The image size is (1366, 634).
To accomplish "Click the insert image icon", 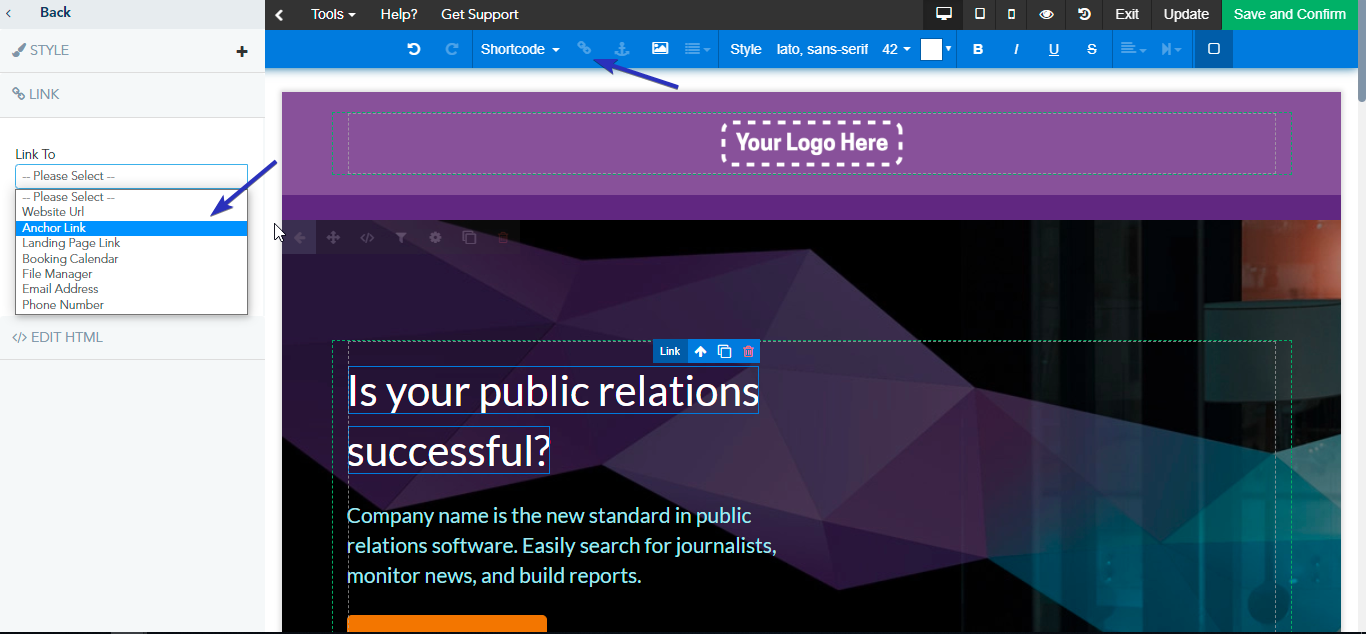I will pos(660,48).
